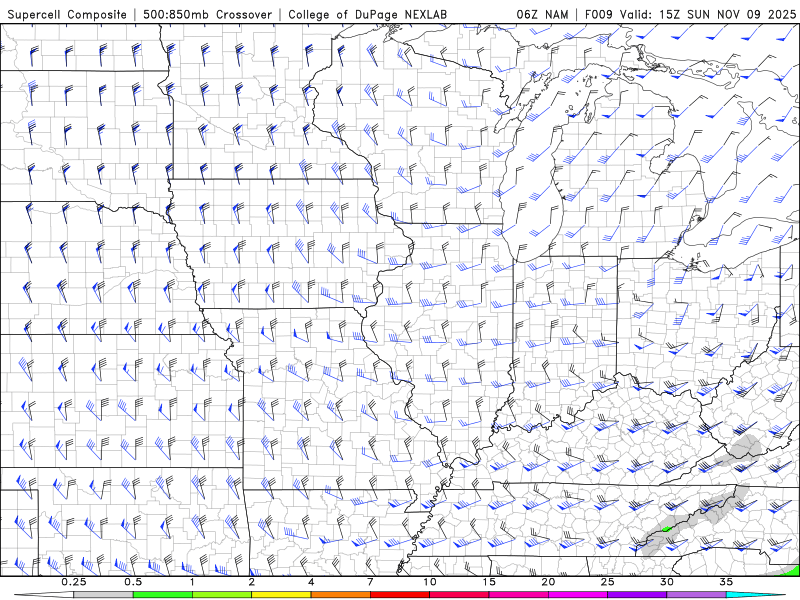Select the yellow 2–4 colorbar segment
Screen dimensions: 800x600
pyautogui.click(x=281, y=595)
